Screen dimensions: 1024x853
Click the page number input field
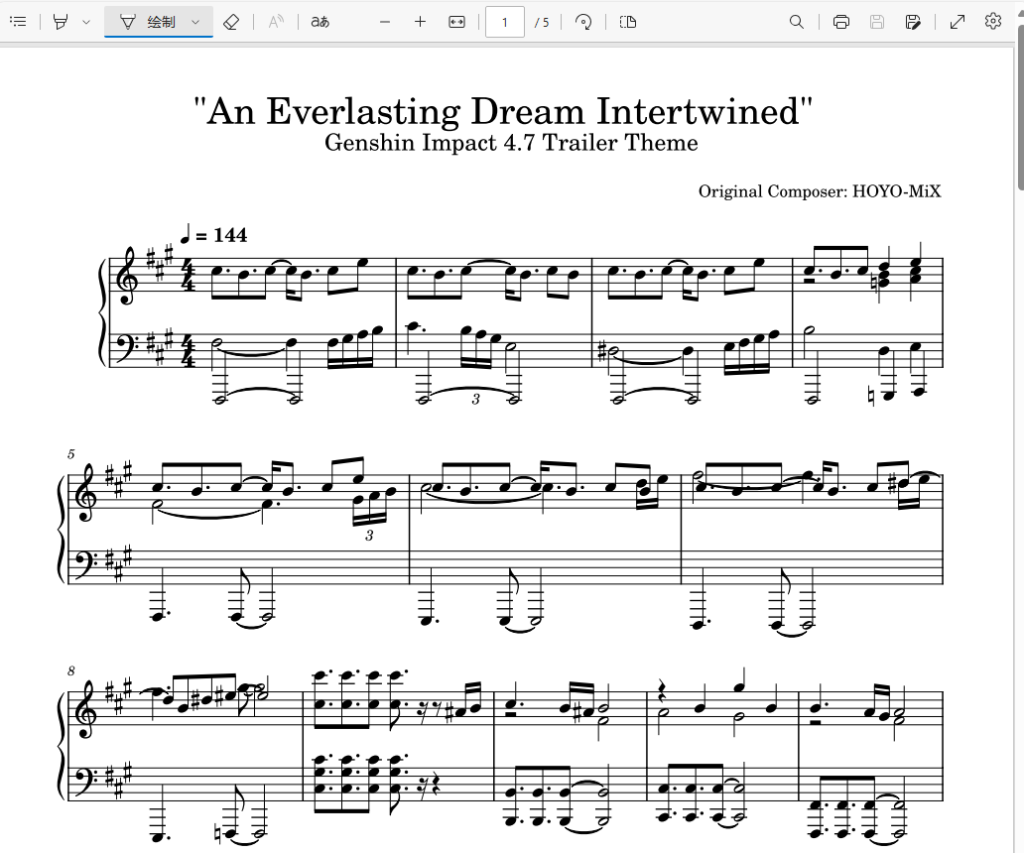click(x=504, y=22)
